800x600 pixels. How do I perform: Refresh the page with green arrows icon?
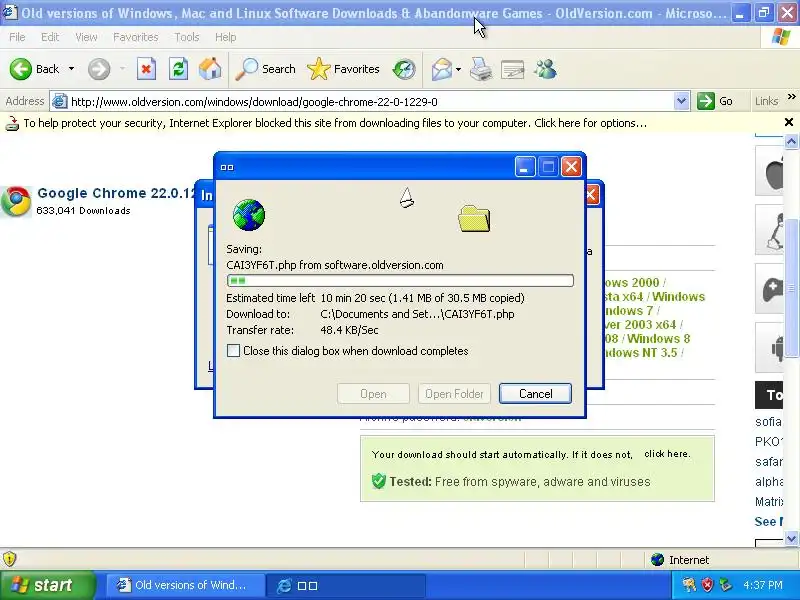tap(179, 69)
